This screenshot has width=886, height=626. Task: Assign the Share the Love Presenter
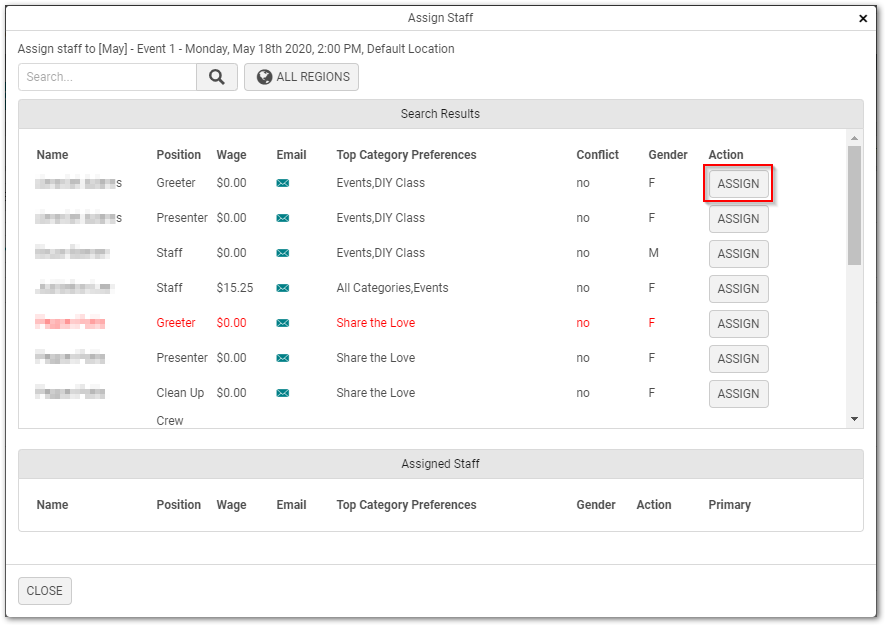(739, 359)
